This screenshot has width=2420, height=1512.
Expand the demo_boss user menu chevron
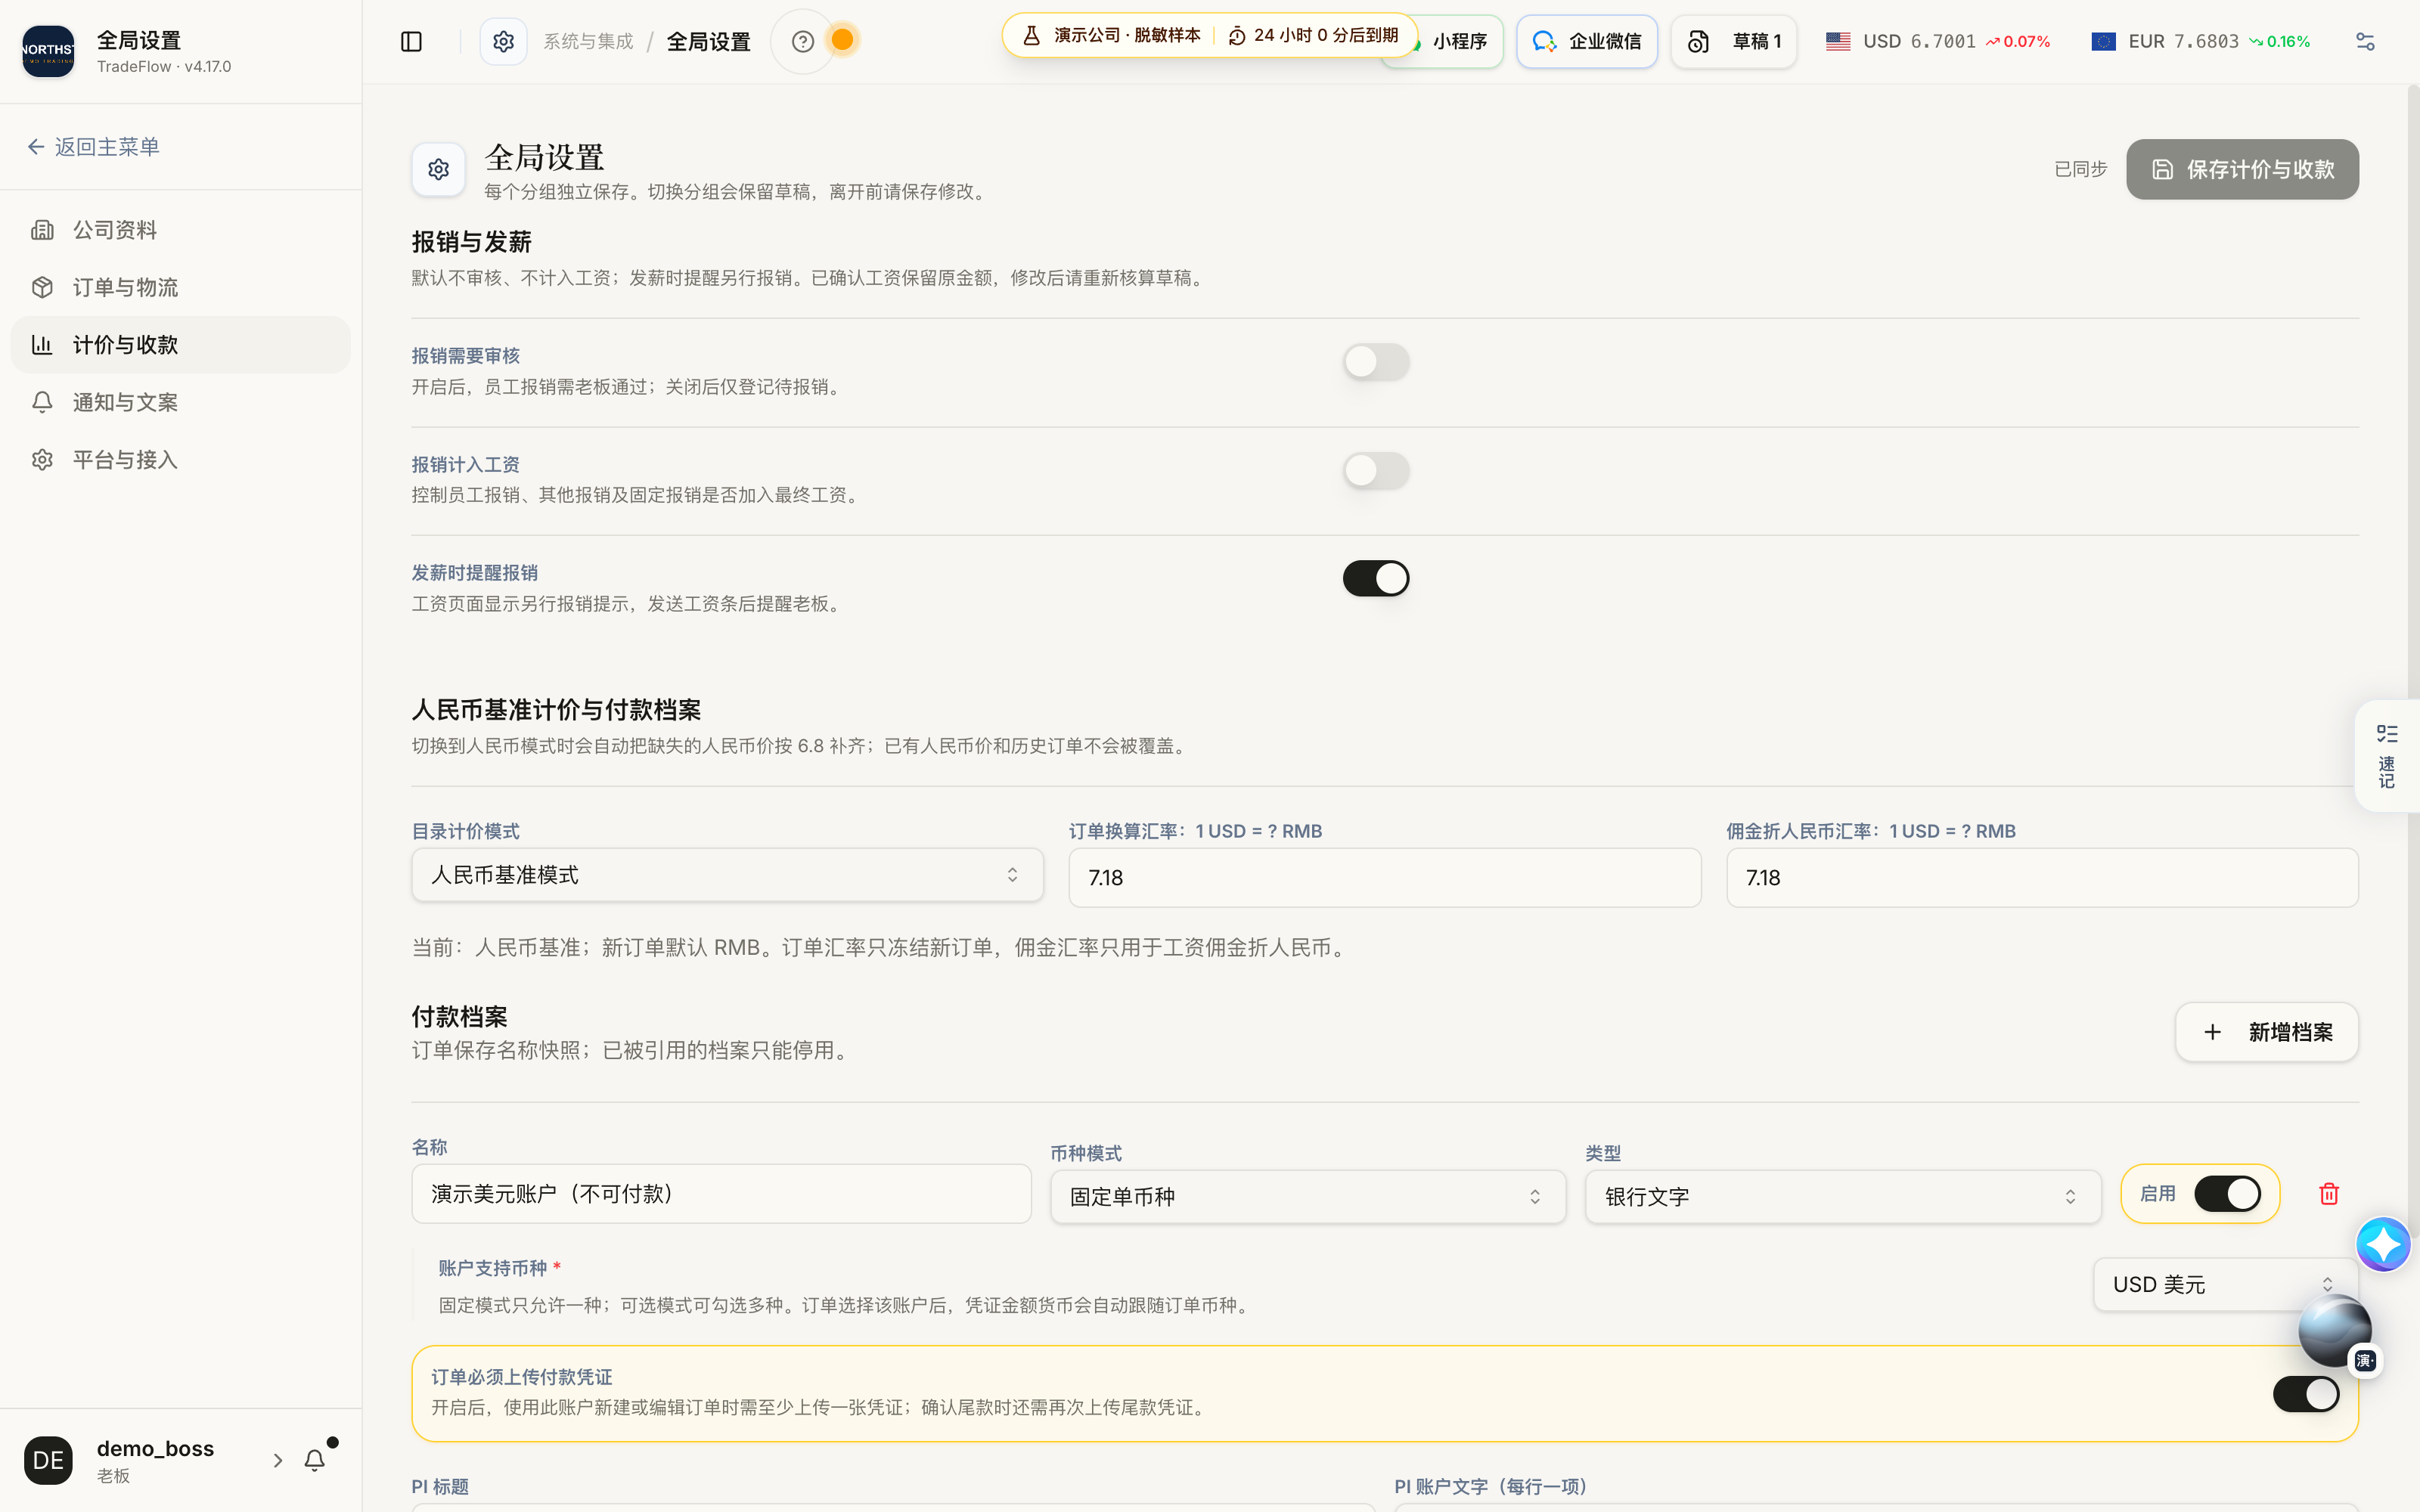point(278,1460)
